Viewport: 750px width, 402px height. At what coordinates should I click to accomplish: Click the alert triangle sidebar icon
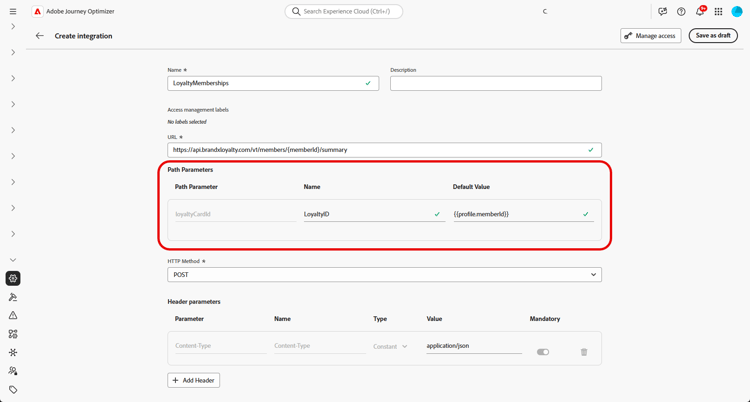click(13, 315)
